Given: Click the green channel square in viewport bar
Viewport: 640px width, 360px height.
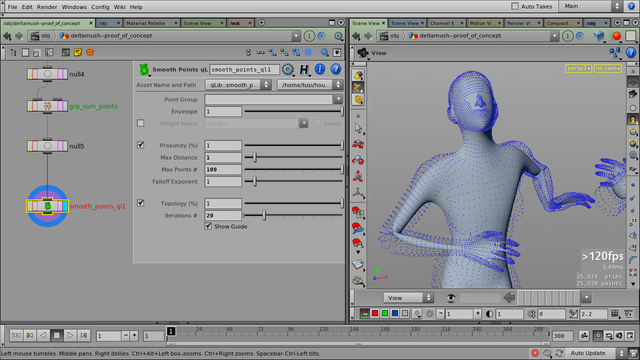Looking at the screenshot, I should click(384, 313).
